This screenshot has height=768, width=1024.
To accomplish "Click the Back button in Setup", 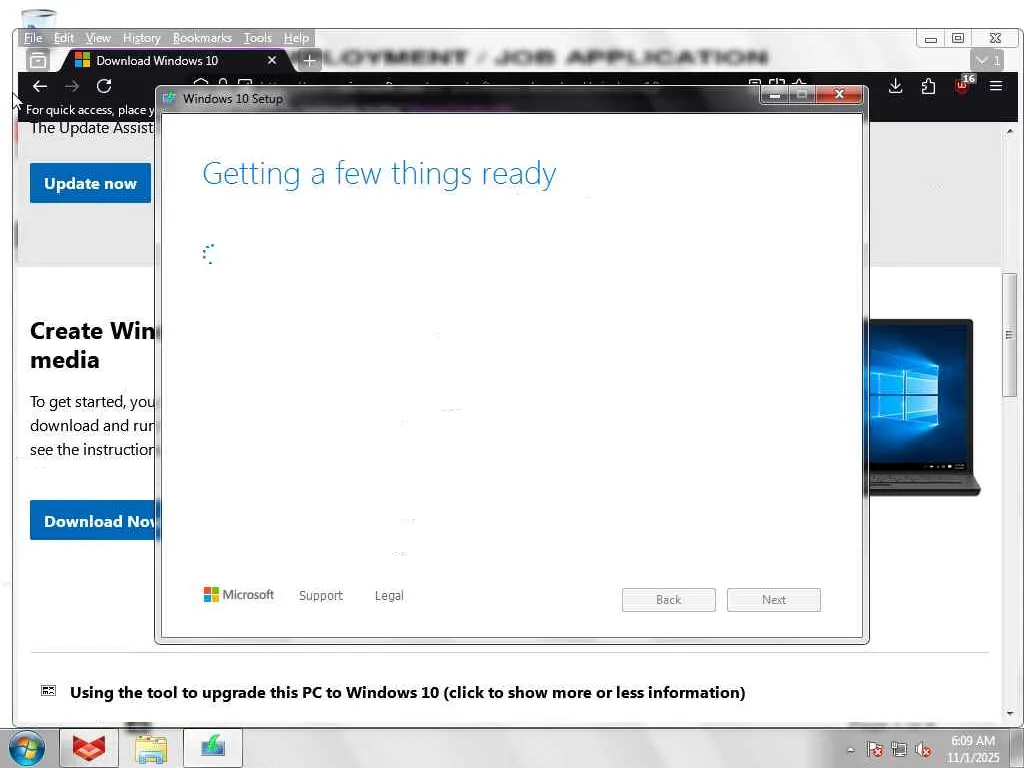I will (668, 600).
